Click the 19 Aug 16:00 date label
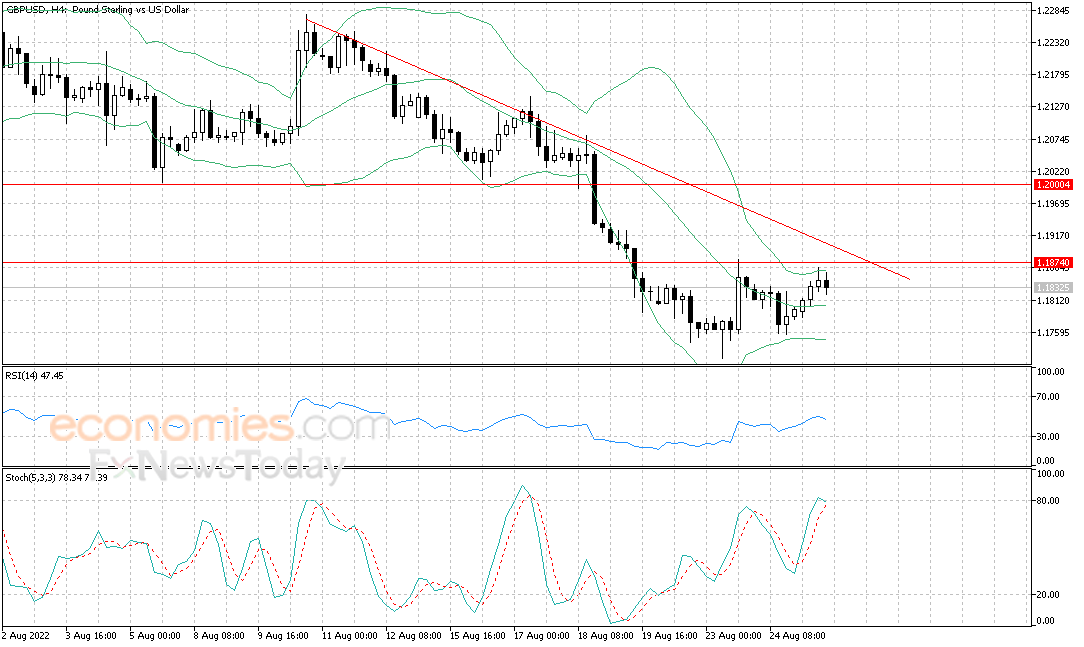This screenshot has height=647, width=1084. (x=670, y=635)
